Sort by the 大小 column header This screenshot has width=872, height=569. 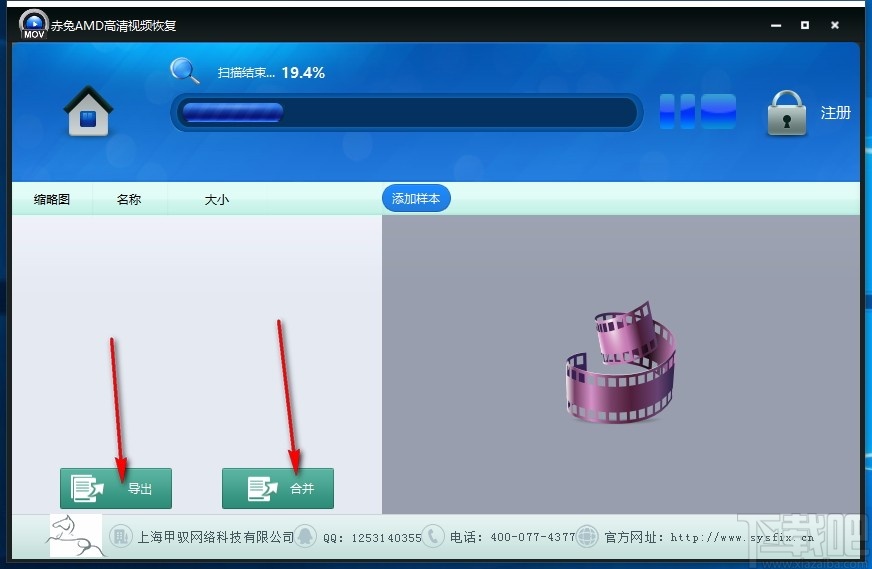(x=216, y=199)
